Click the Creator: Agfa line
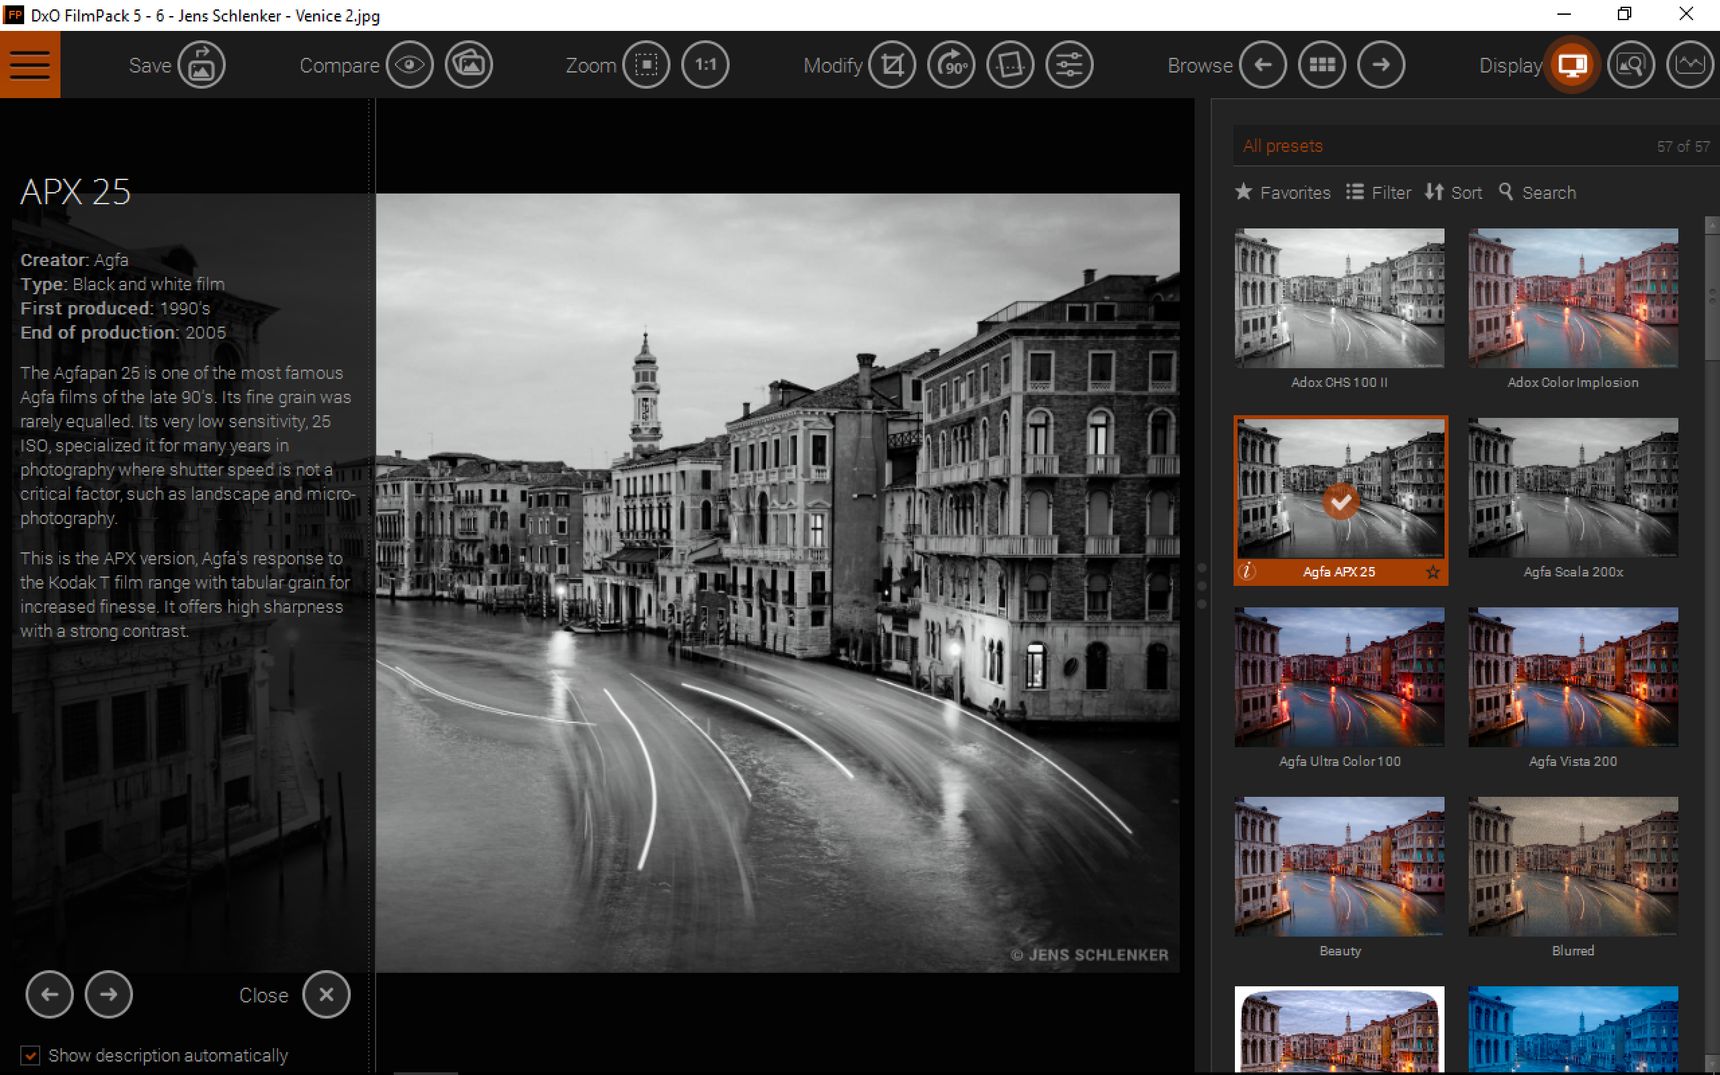 point(75,260)
